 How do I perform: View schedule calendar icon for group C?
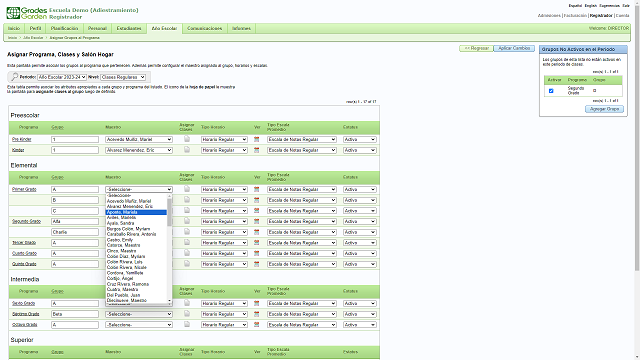(x=256, y=211)
